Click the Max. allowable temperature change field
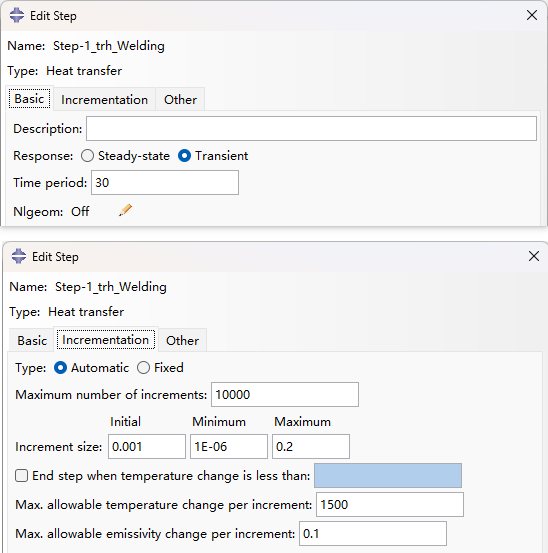Viewport: 548px width, 553px height. point(390,504)
